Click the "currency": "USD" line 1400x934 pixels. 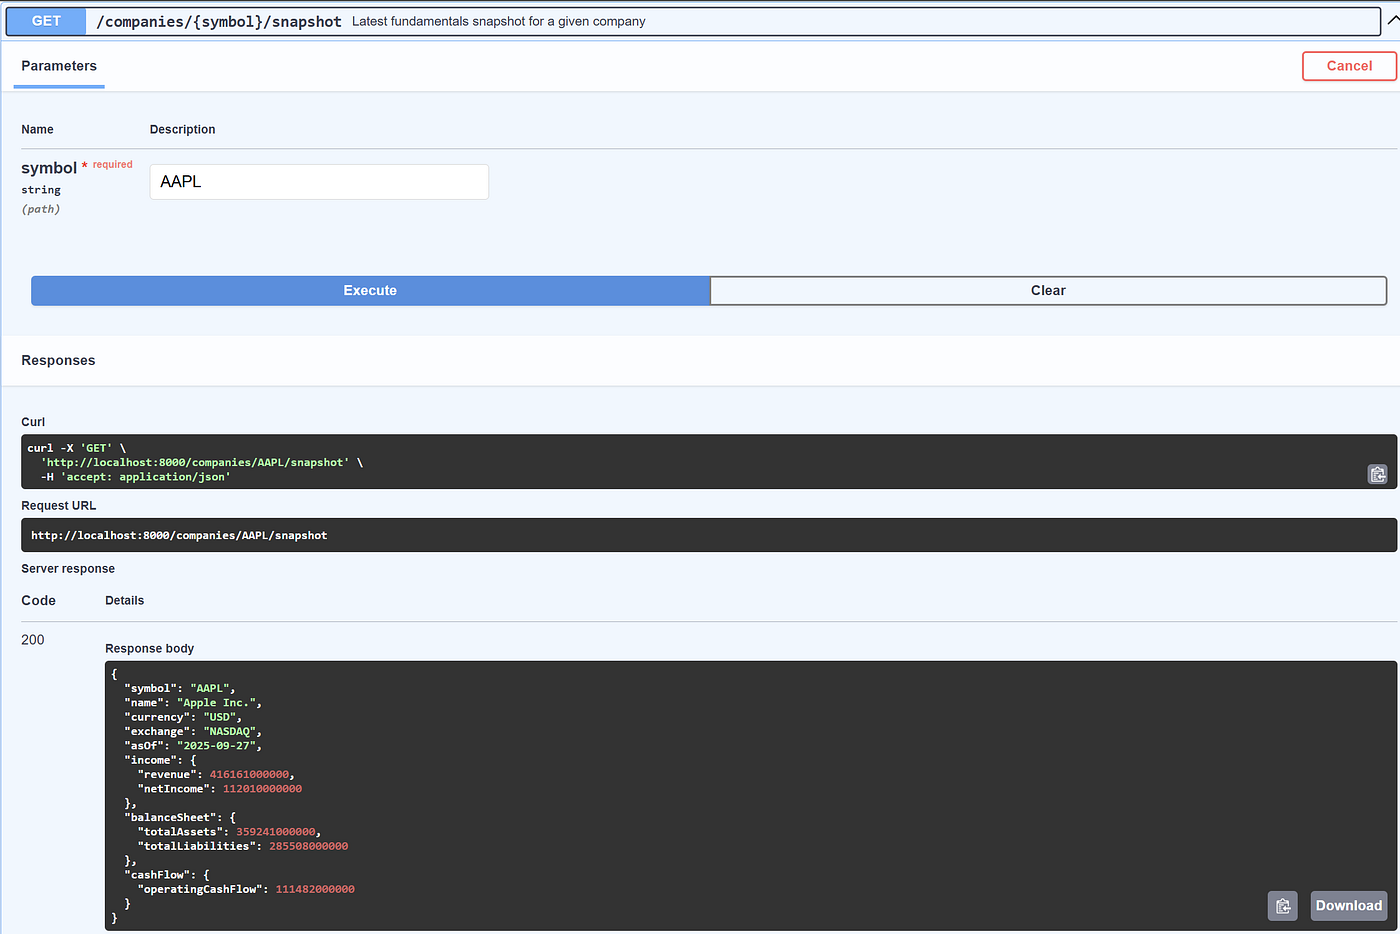(x=183, y=717)
